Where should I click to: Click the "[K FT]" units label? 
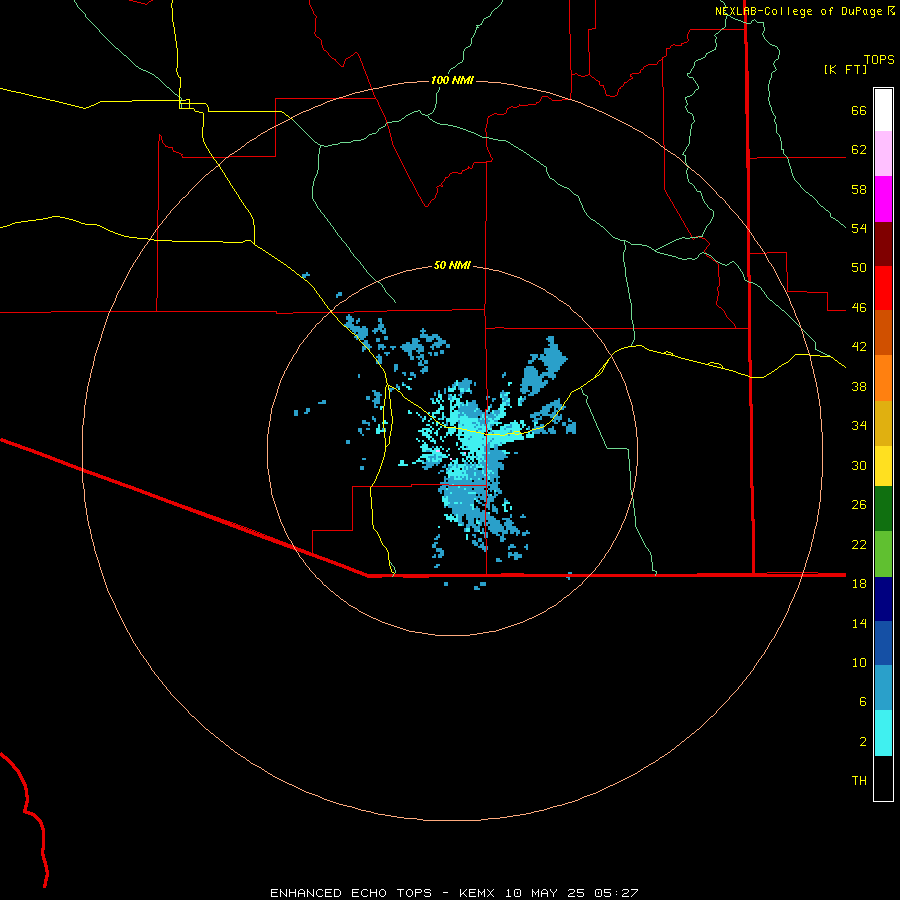[x=845, y=70]
